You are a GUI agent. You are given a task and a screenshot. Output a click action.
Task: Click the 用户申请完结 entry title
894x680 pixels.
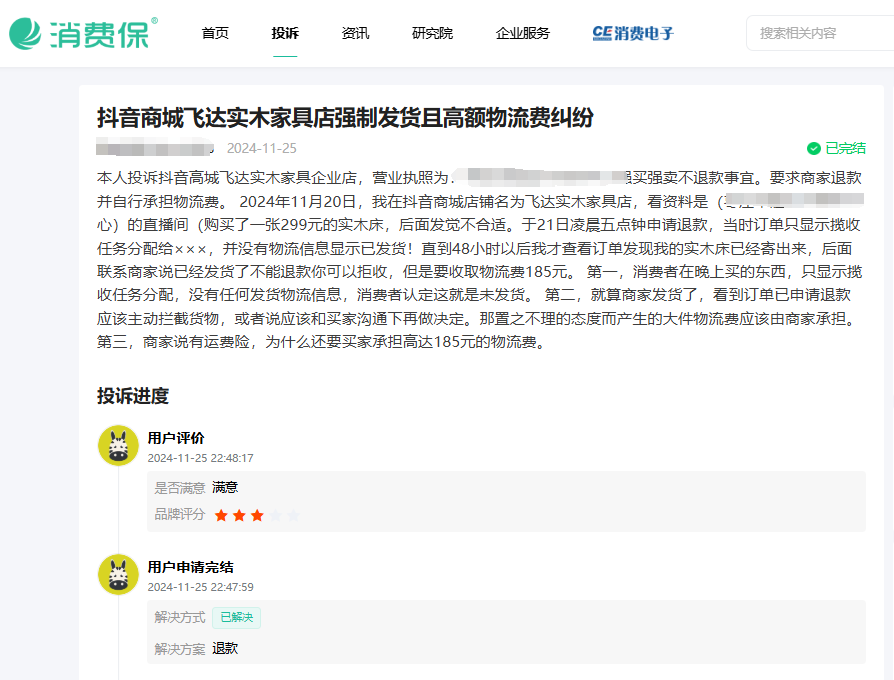click(x=190, y=567)
